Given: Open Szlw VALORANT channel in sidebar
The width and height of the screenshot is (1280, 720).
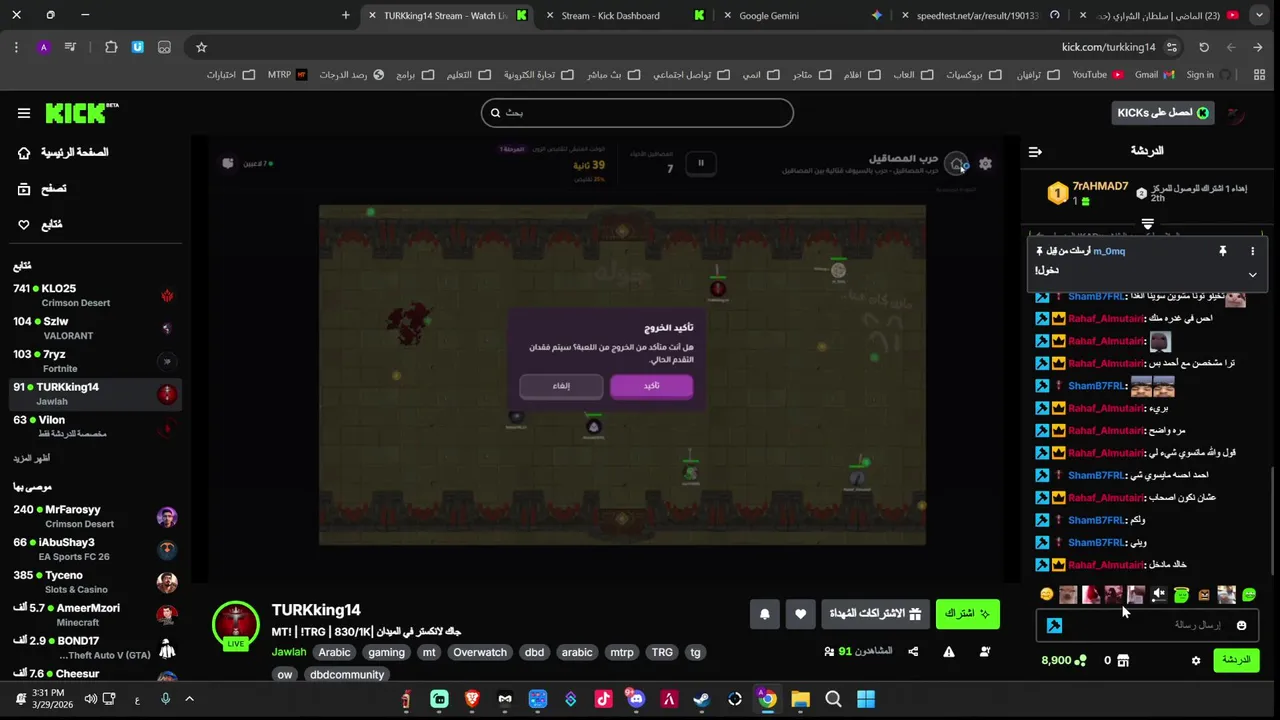Looking at the screenshot, I should tap(95, 328).
